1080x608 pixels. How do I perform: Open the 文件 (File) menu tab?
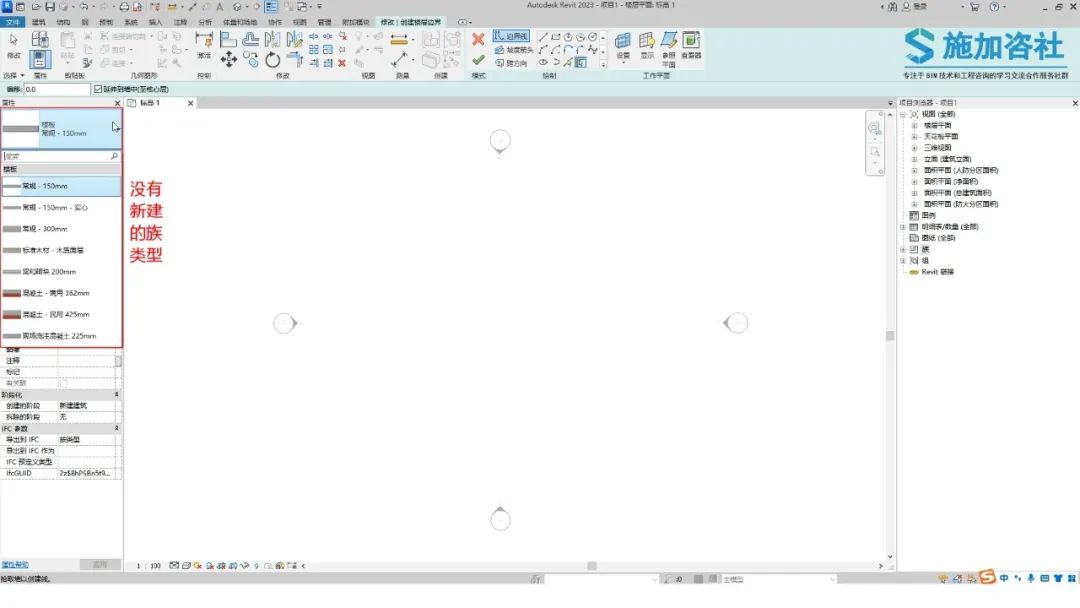pos(12,22)
